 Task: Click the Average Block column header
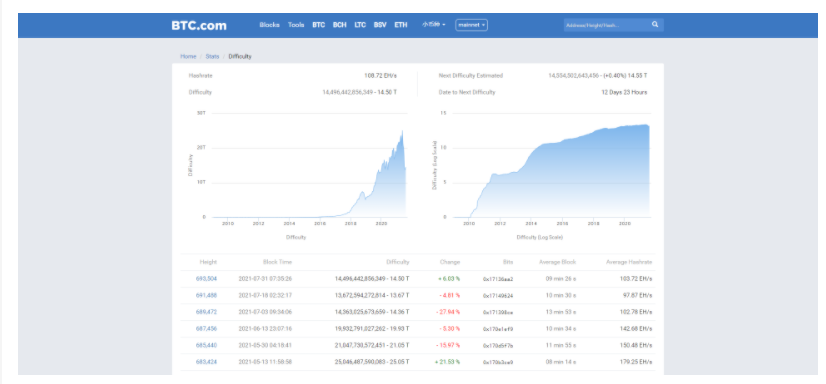click(x=557, y=262)
